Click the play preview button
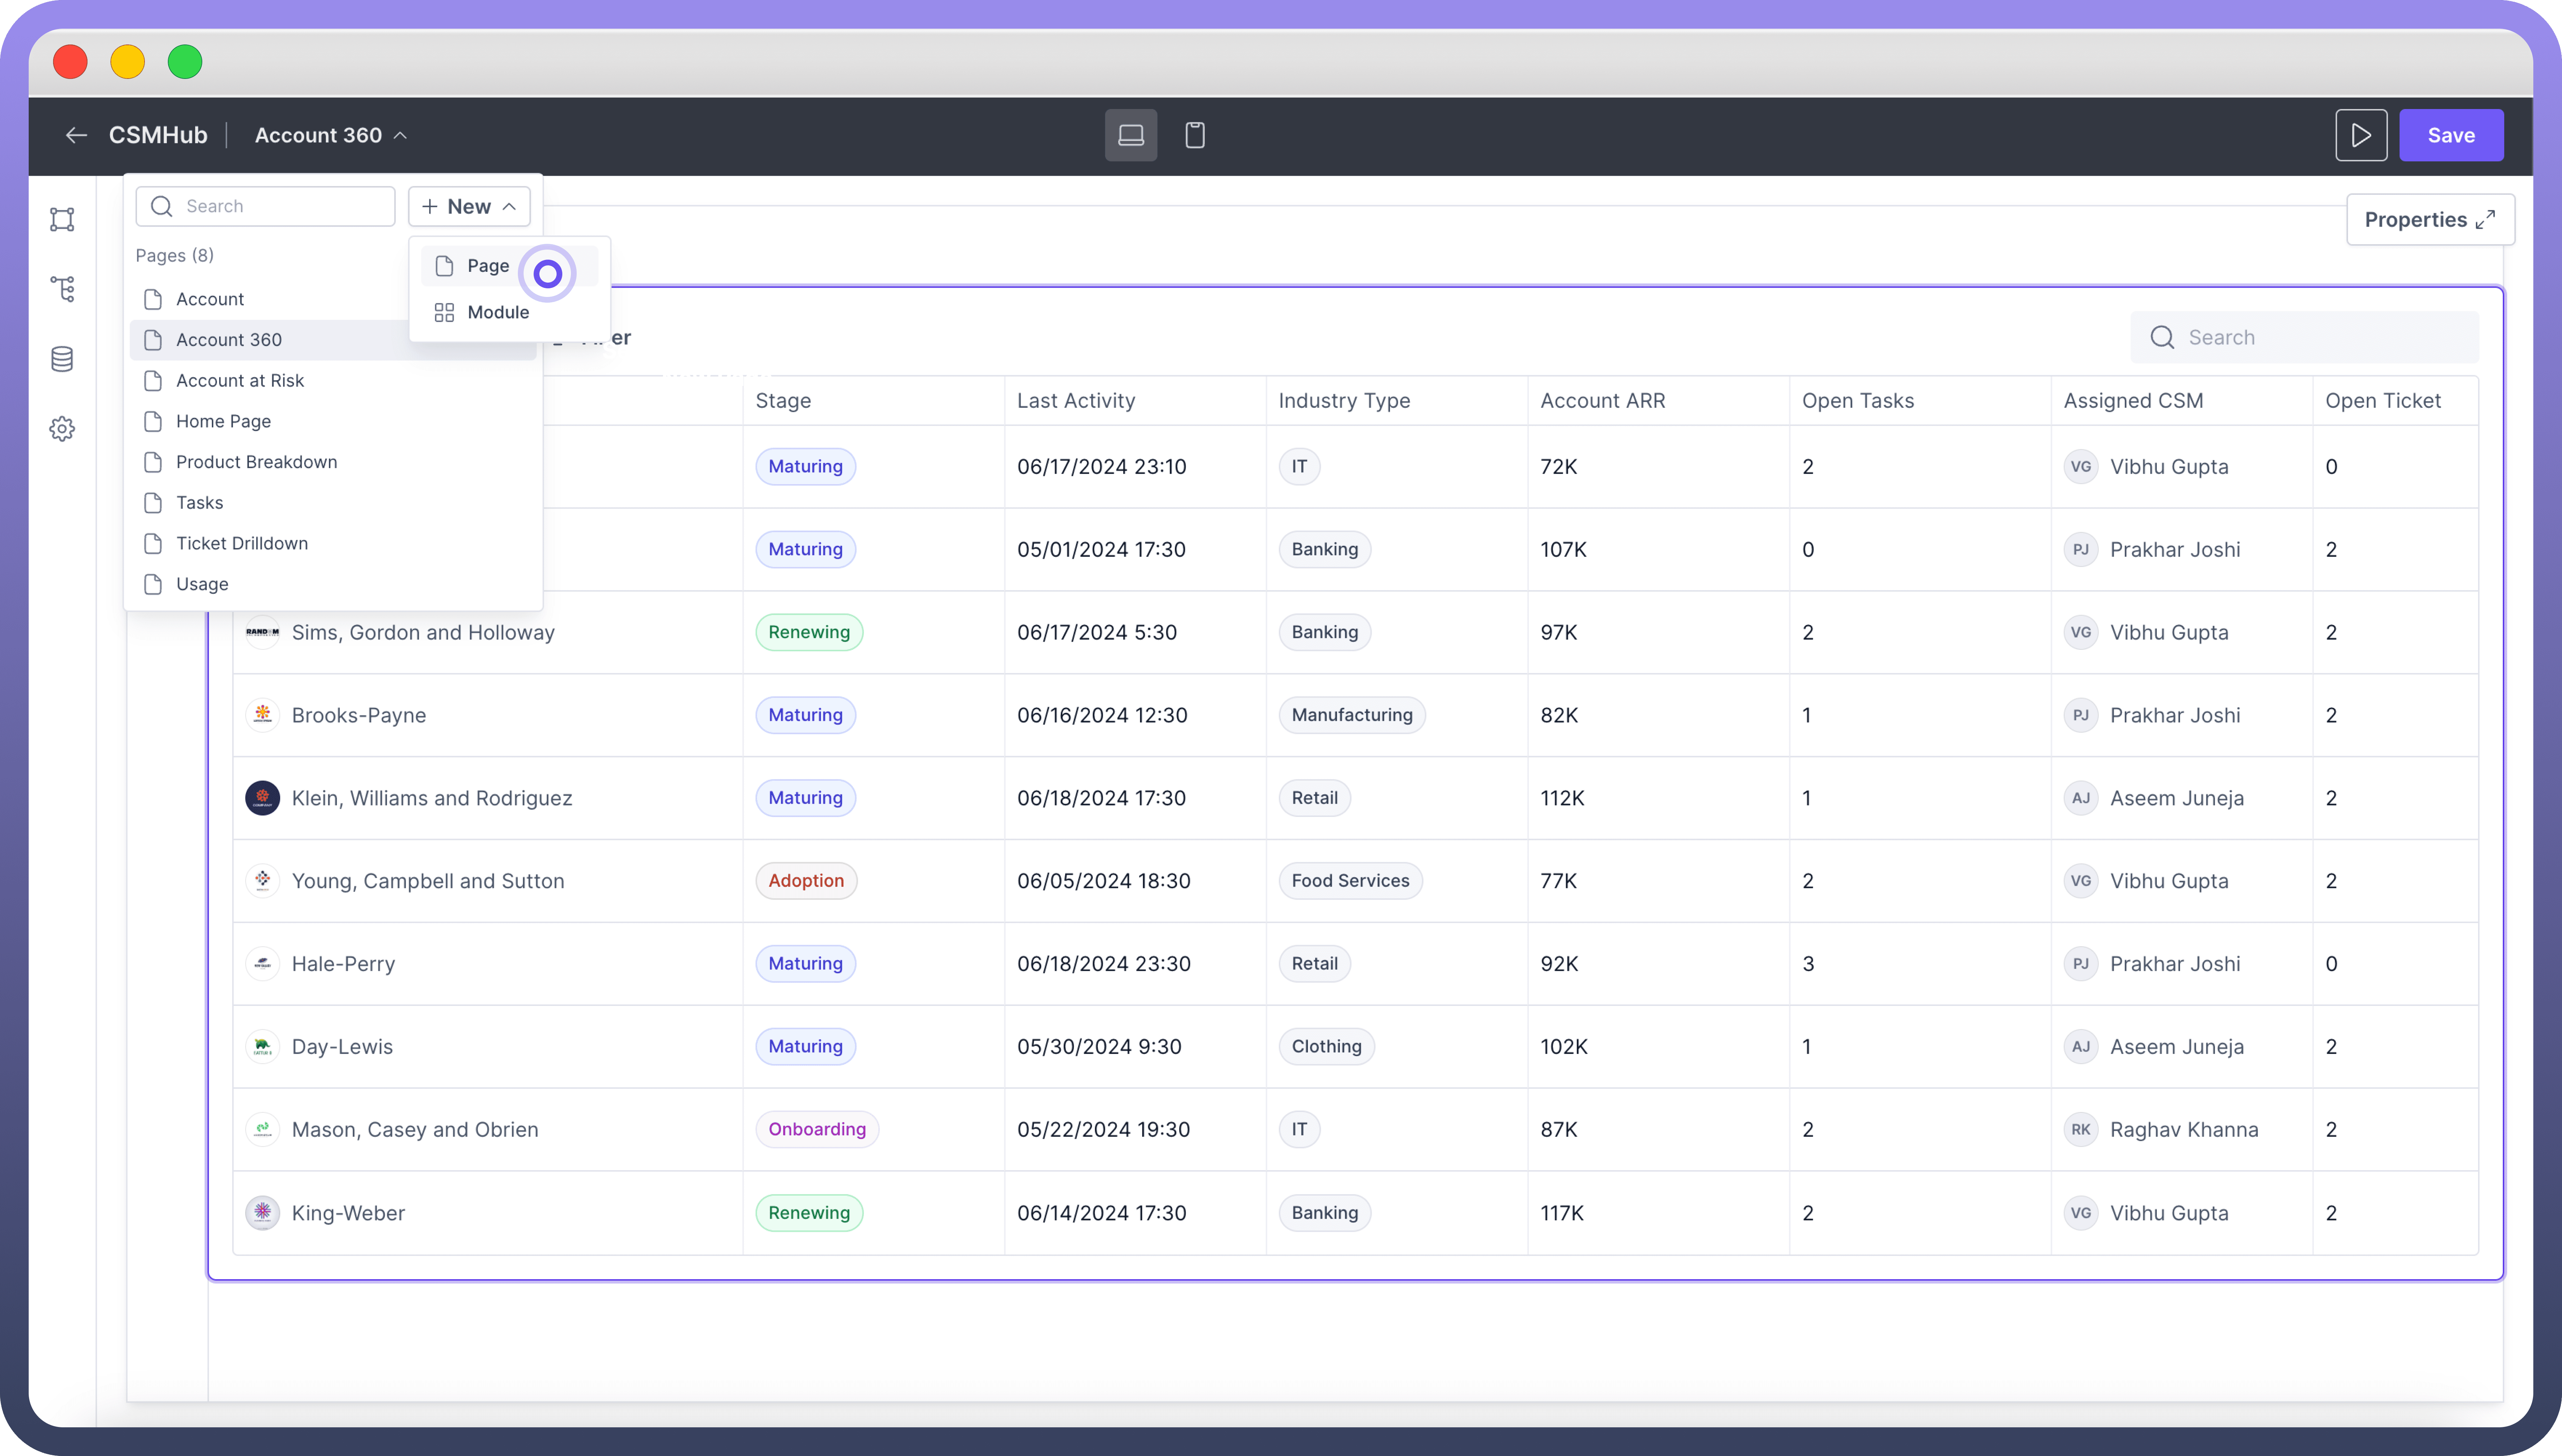 (2361, 135)
